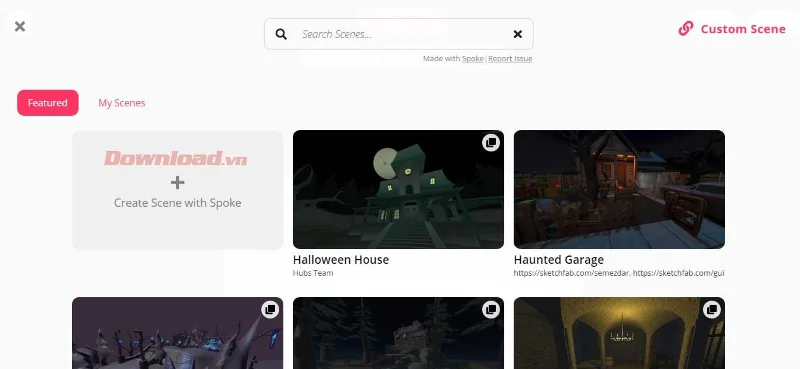
Task: Click copy icon on chandelier hall scene
Action: pyautogui.click(x=712, y=309)
